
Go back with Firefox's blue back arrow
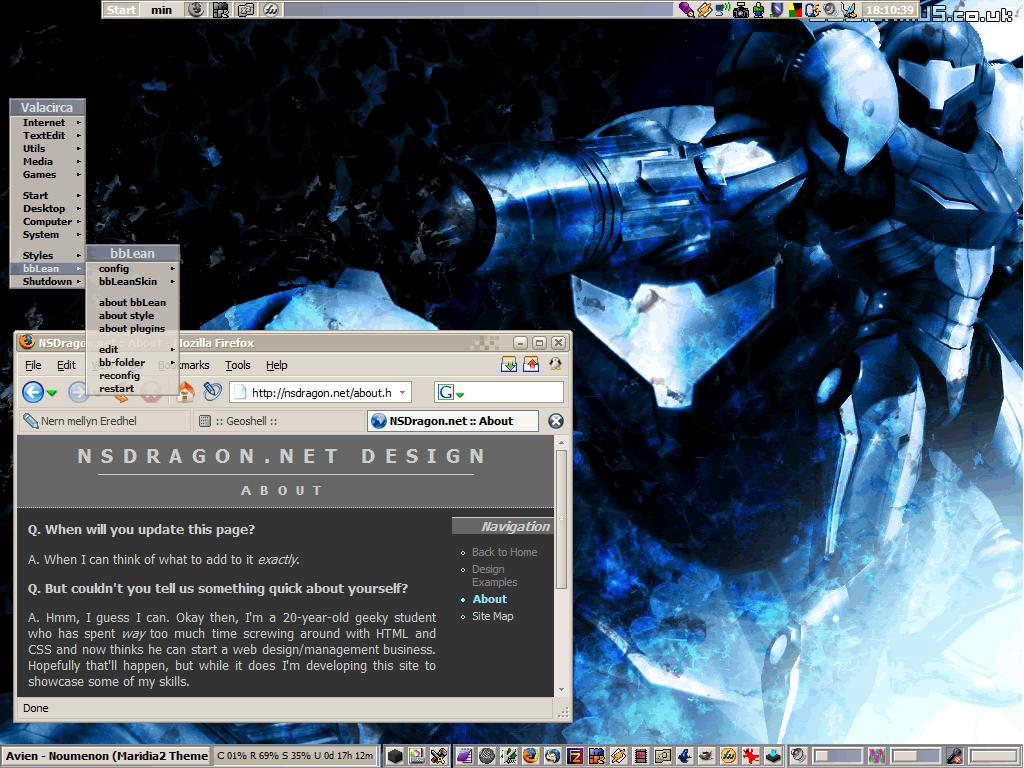point(33,392)
